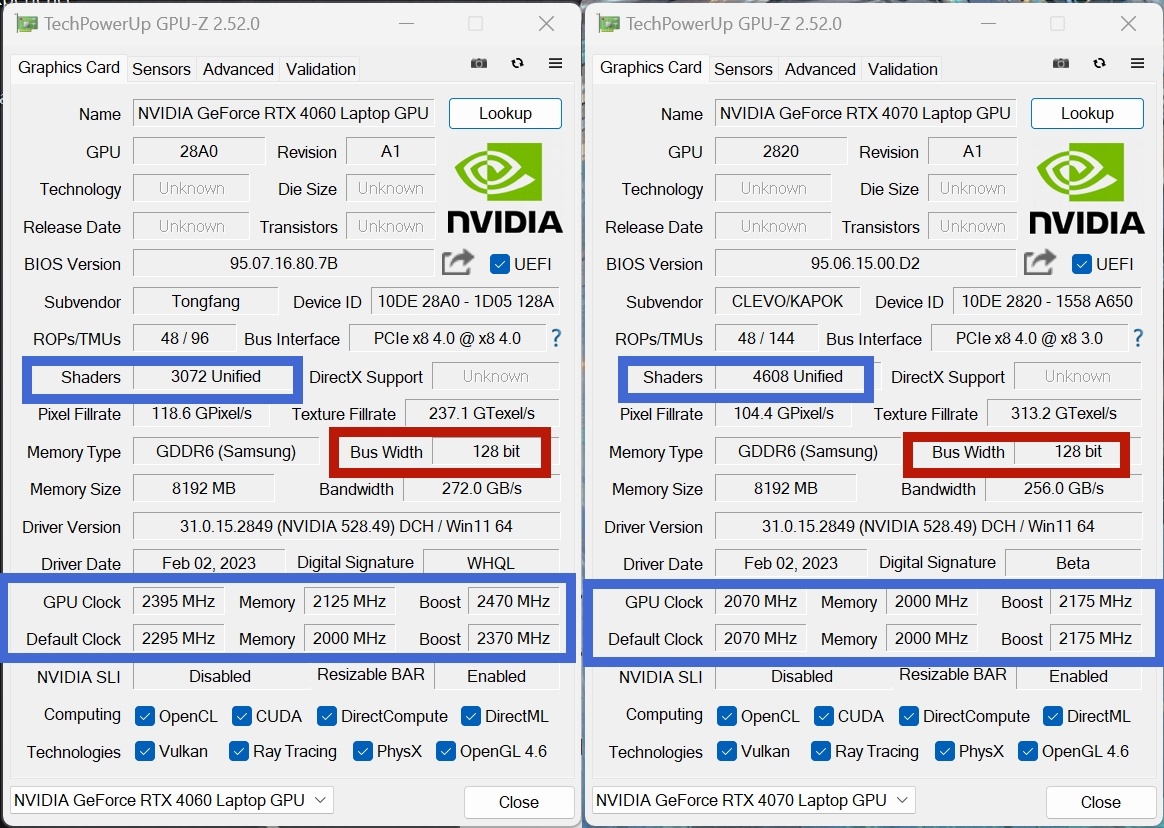Click GPU-Z app icon in left title bar
1164x828 pixels.
tap(27, 24)
